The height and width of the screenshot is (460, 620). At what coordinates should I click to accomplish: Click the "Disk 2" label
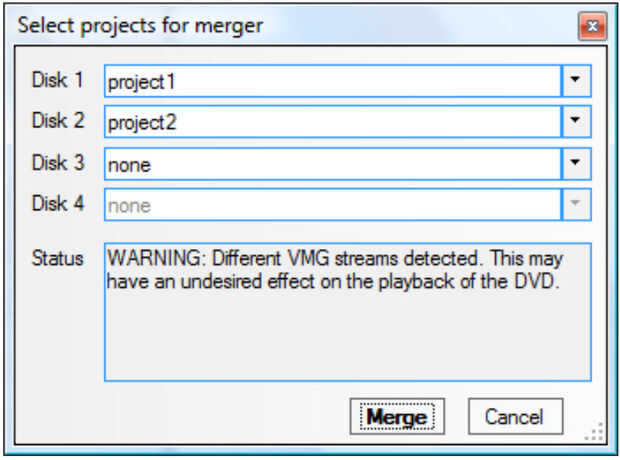point(58,120)
